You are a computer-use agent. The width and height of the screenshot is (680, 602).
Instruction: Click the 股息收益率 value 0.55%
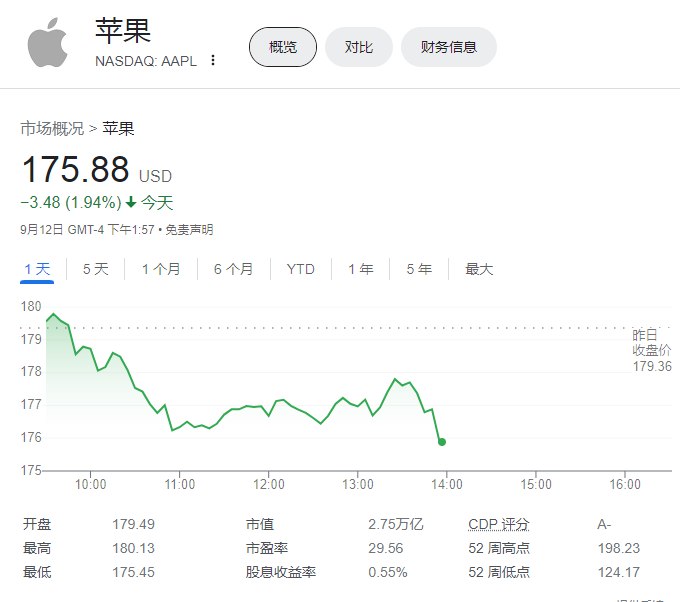coord(388,572)
